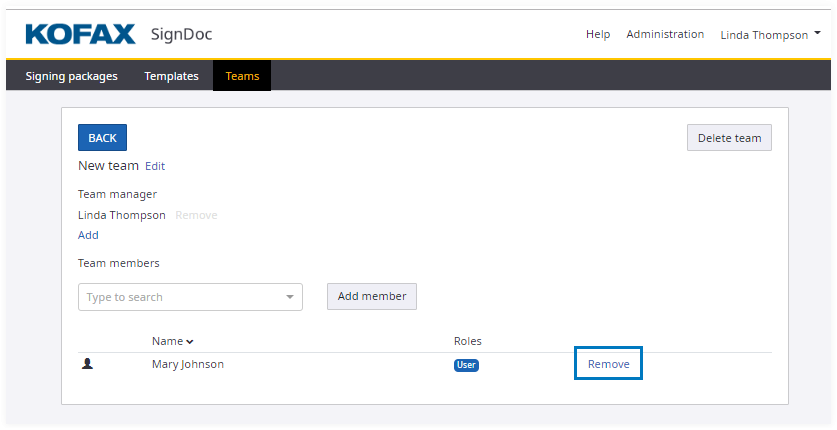Click the Delete team button
This screenshot has height=430, width=837.
(x=729, y=138)
